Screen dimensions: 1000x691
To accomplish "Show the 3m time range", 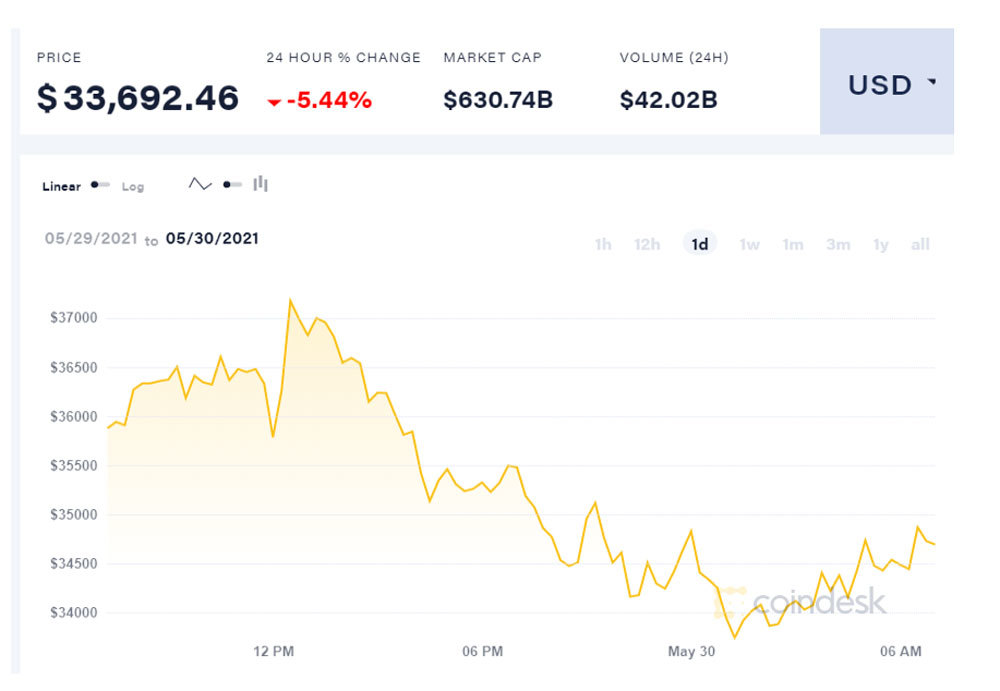I will click(838, 244).
